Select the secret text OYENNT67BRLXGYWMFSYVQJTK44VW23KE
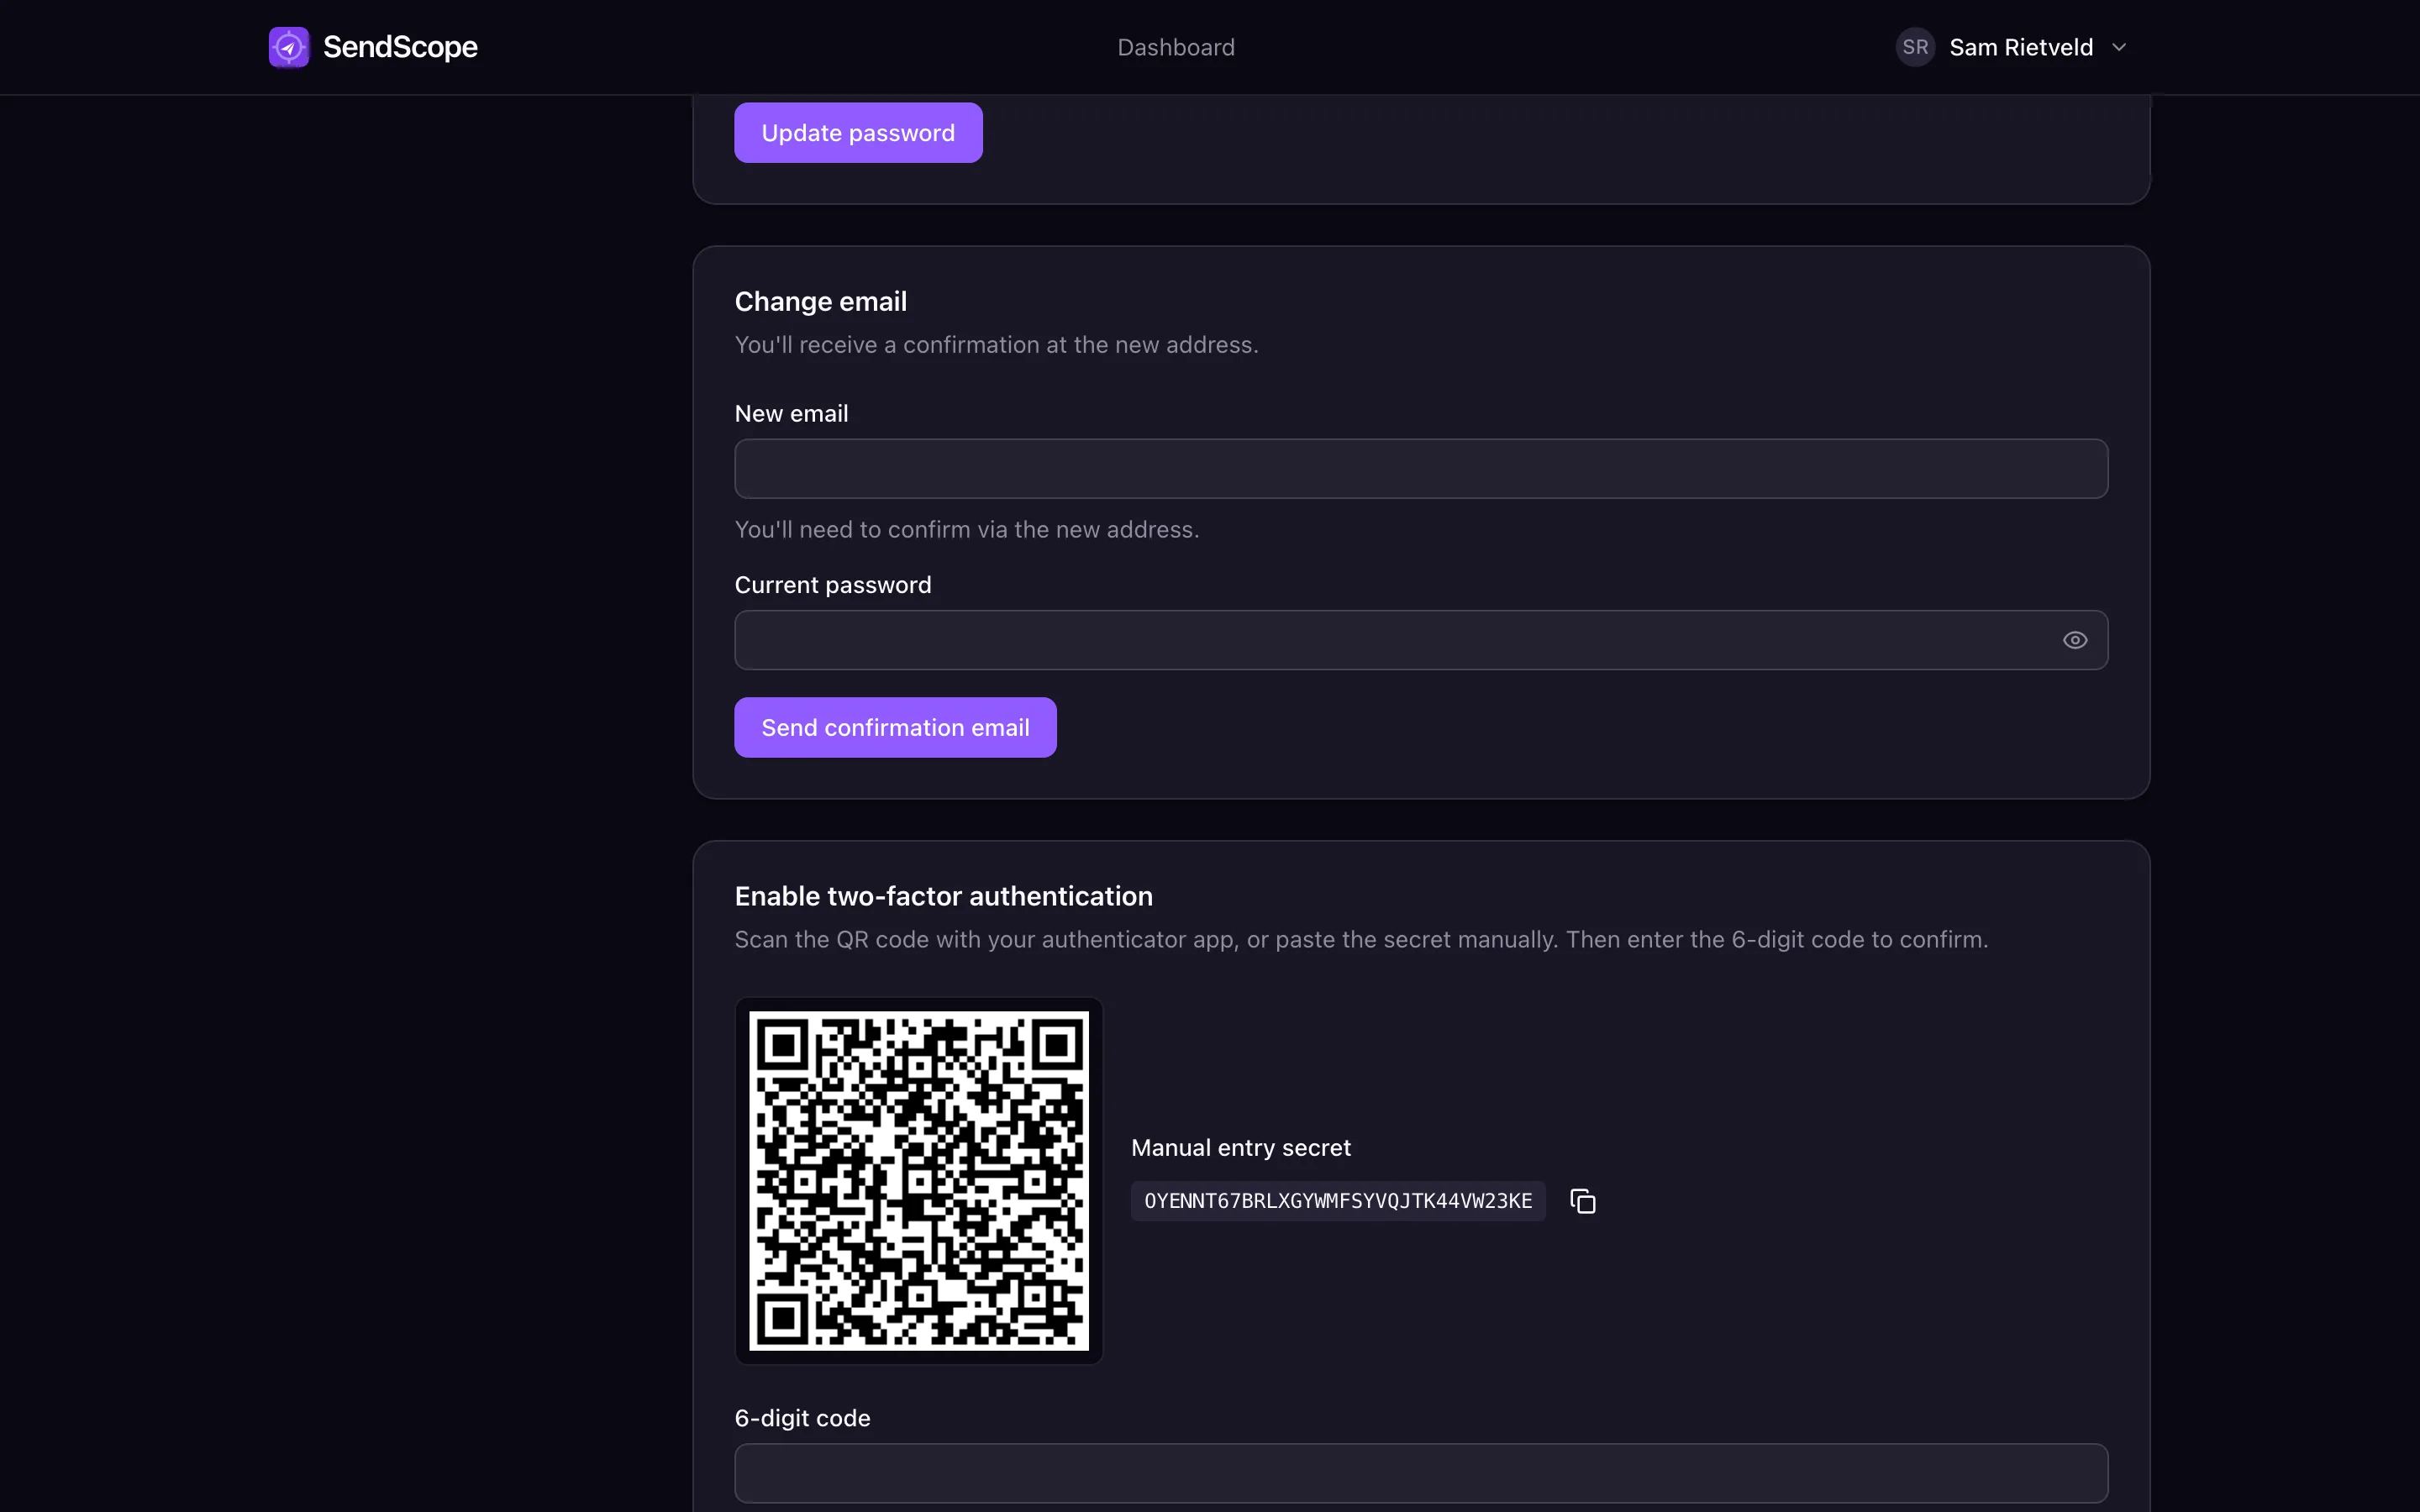The height and width of the screenshot is (1512, 2420). (1338, 1201)
